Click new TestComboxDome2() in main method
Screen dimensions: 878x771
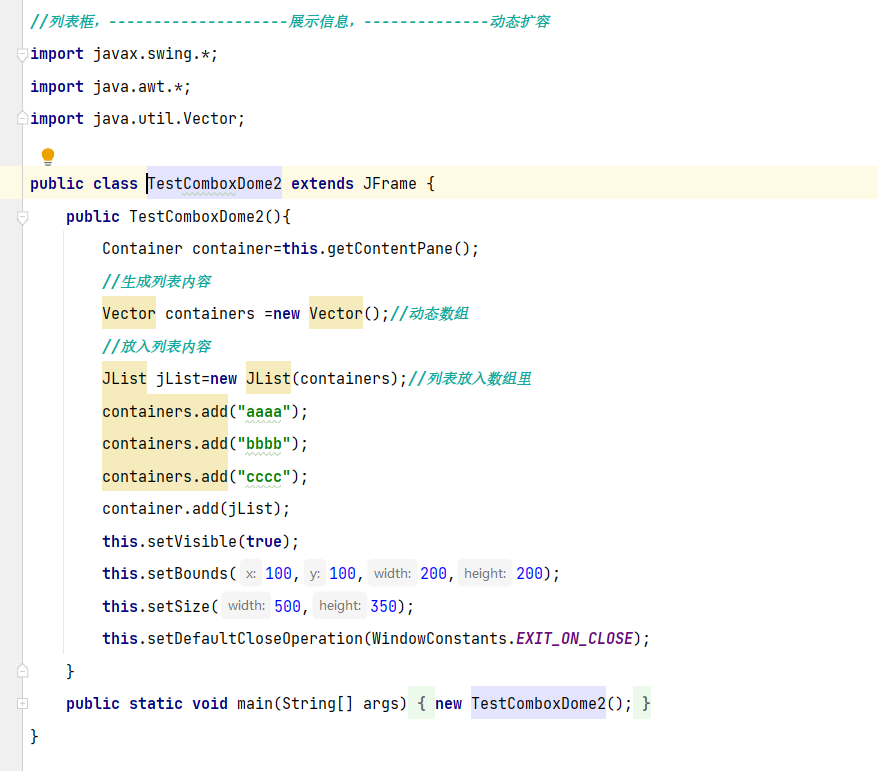(x=529, y=703)
